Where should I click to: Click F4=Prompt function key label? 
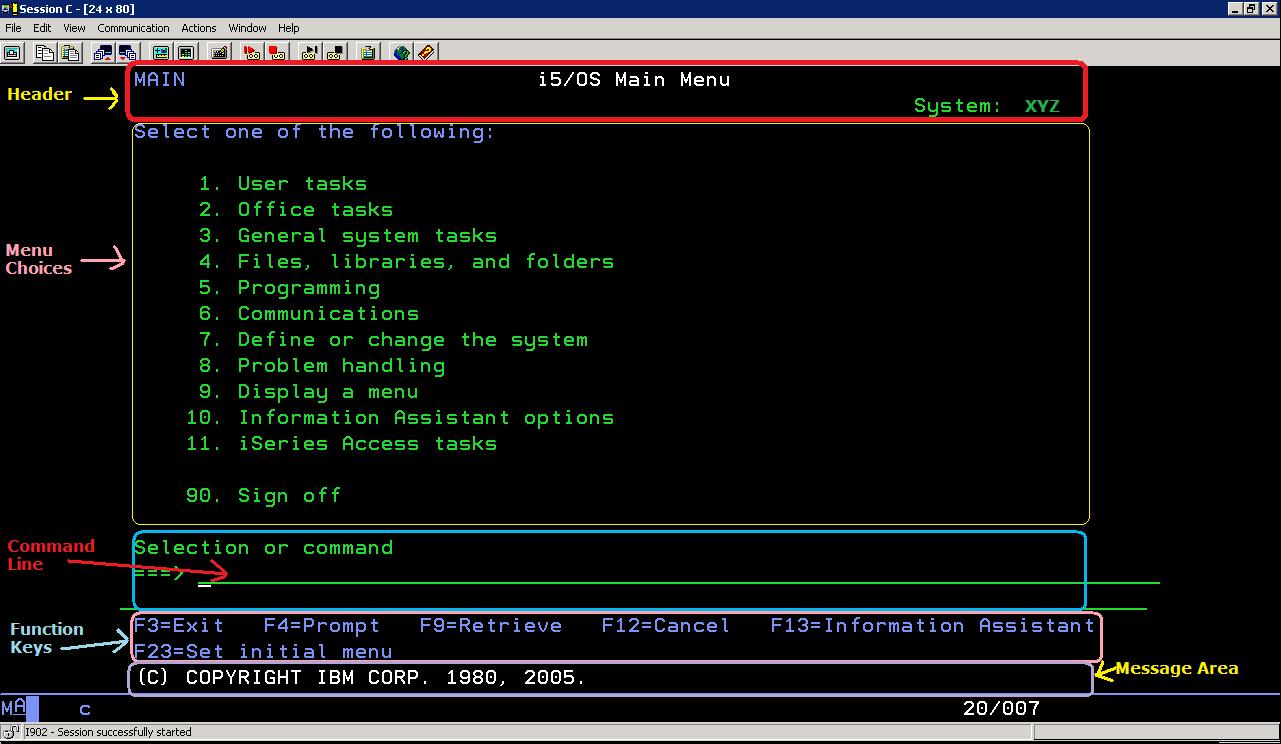click(322, 626)
